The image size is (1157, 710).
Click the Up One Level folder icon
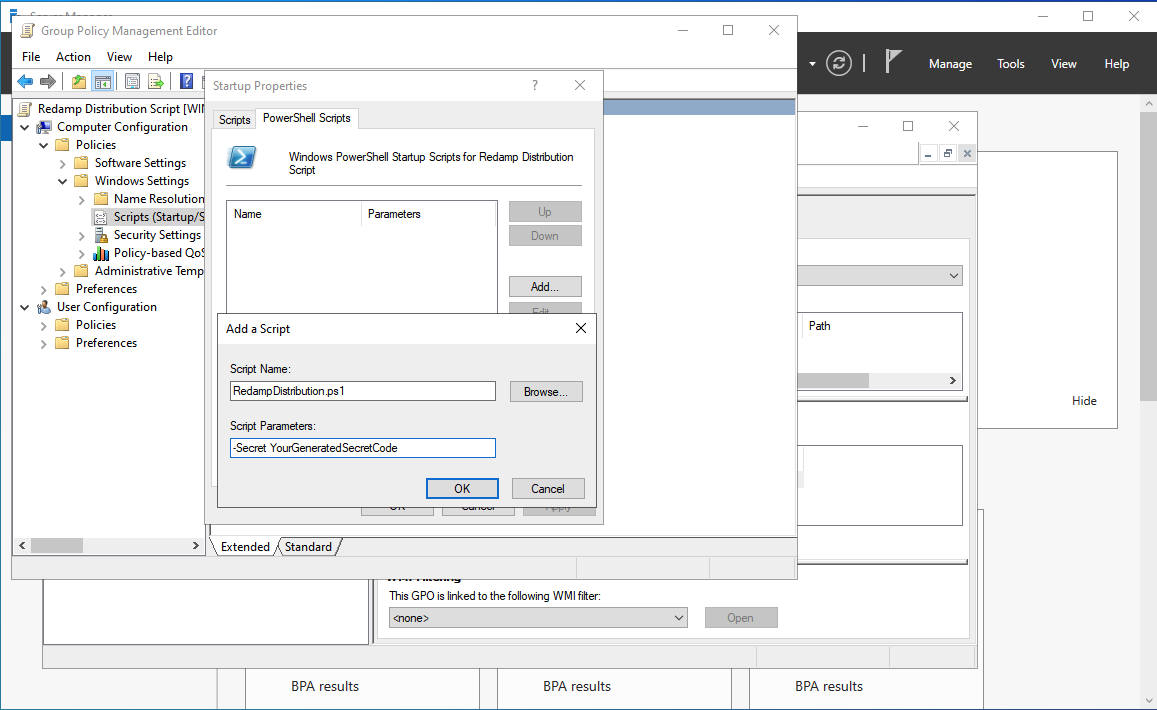79,82
